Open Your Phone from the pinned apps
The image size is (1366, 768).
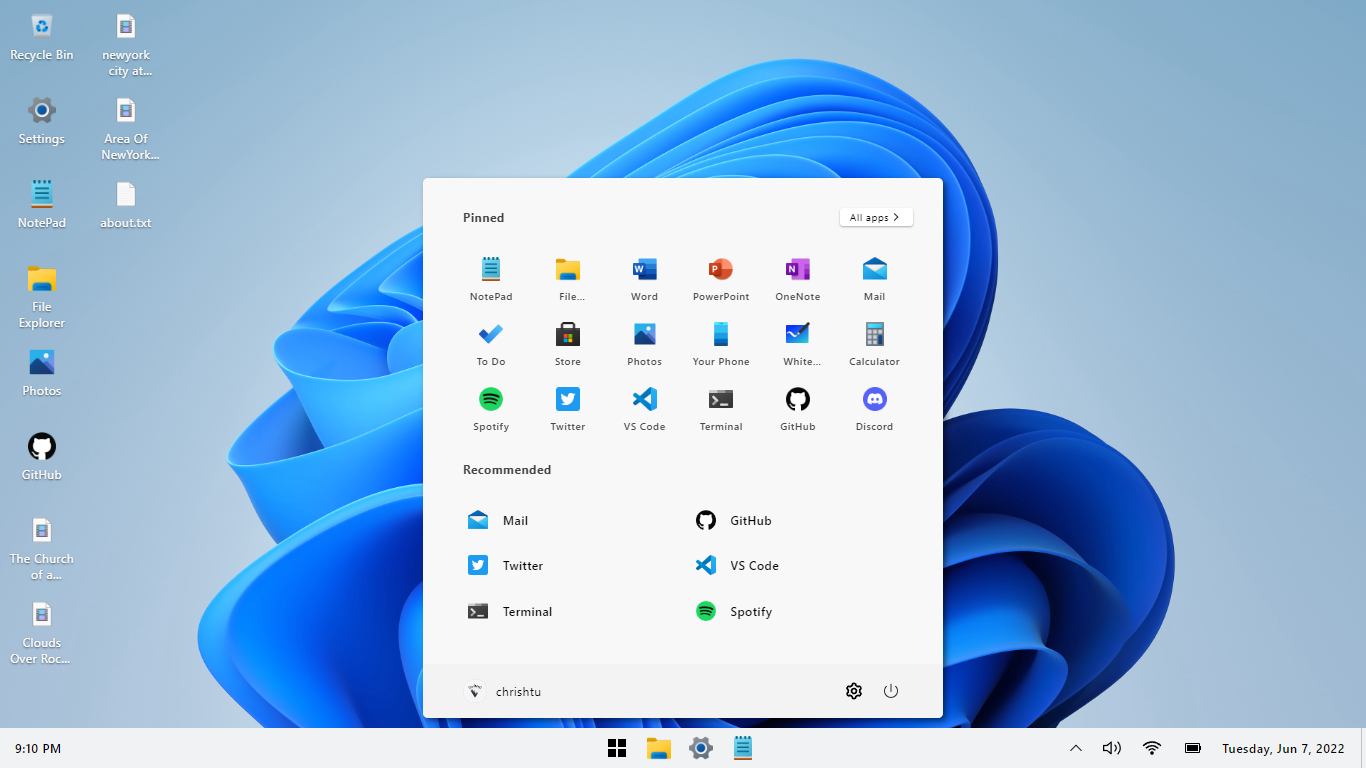(720, 344)
